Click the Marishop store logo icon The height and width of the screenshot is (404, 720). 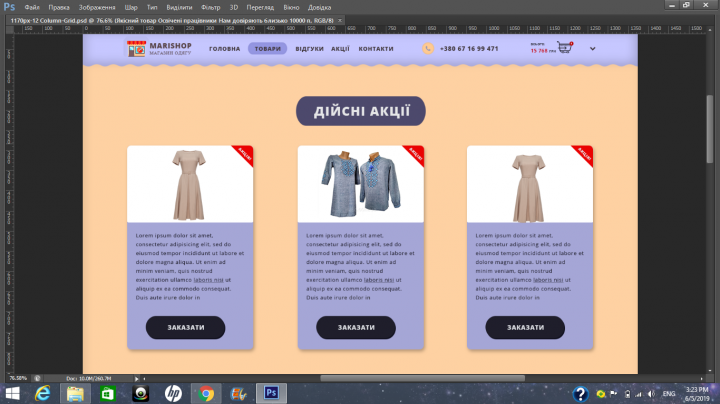pos(136,49)
